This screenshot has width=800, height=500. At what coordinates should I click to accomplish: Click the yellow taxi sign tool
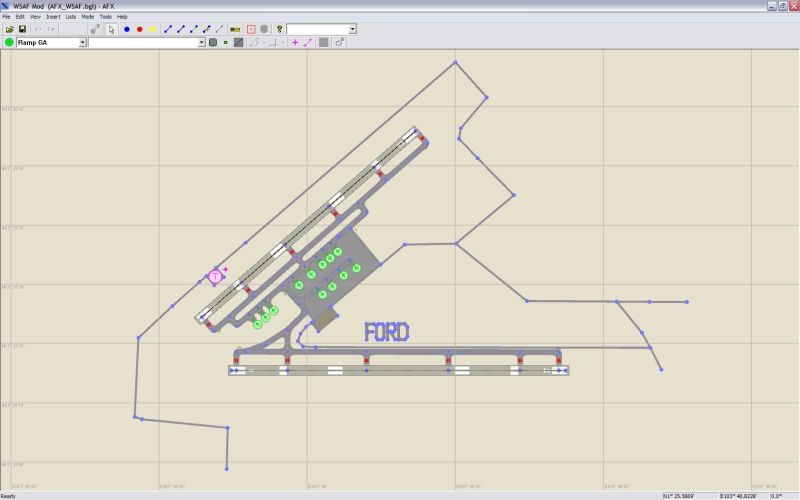(x=235, y=29)
